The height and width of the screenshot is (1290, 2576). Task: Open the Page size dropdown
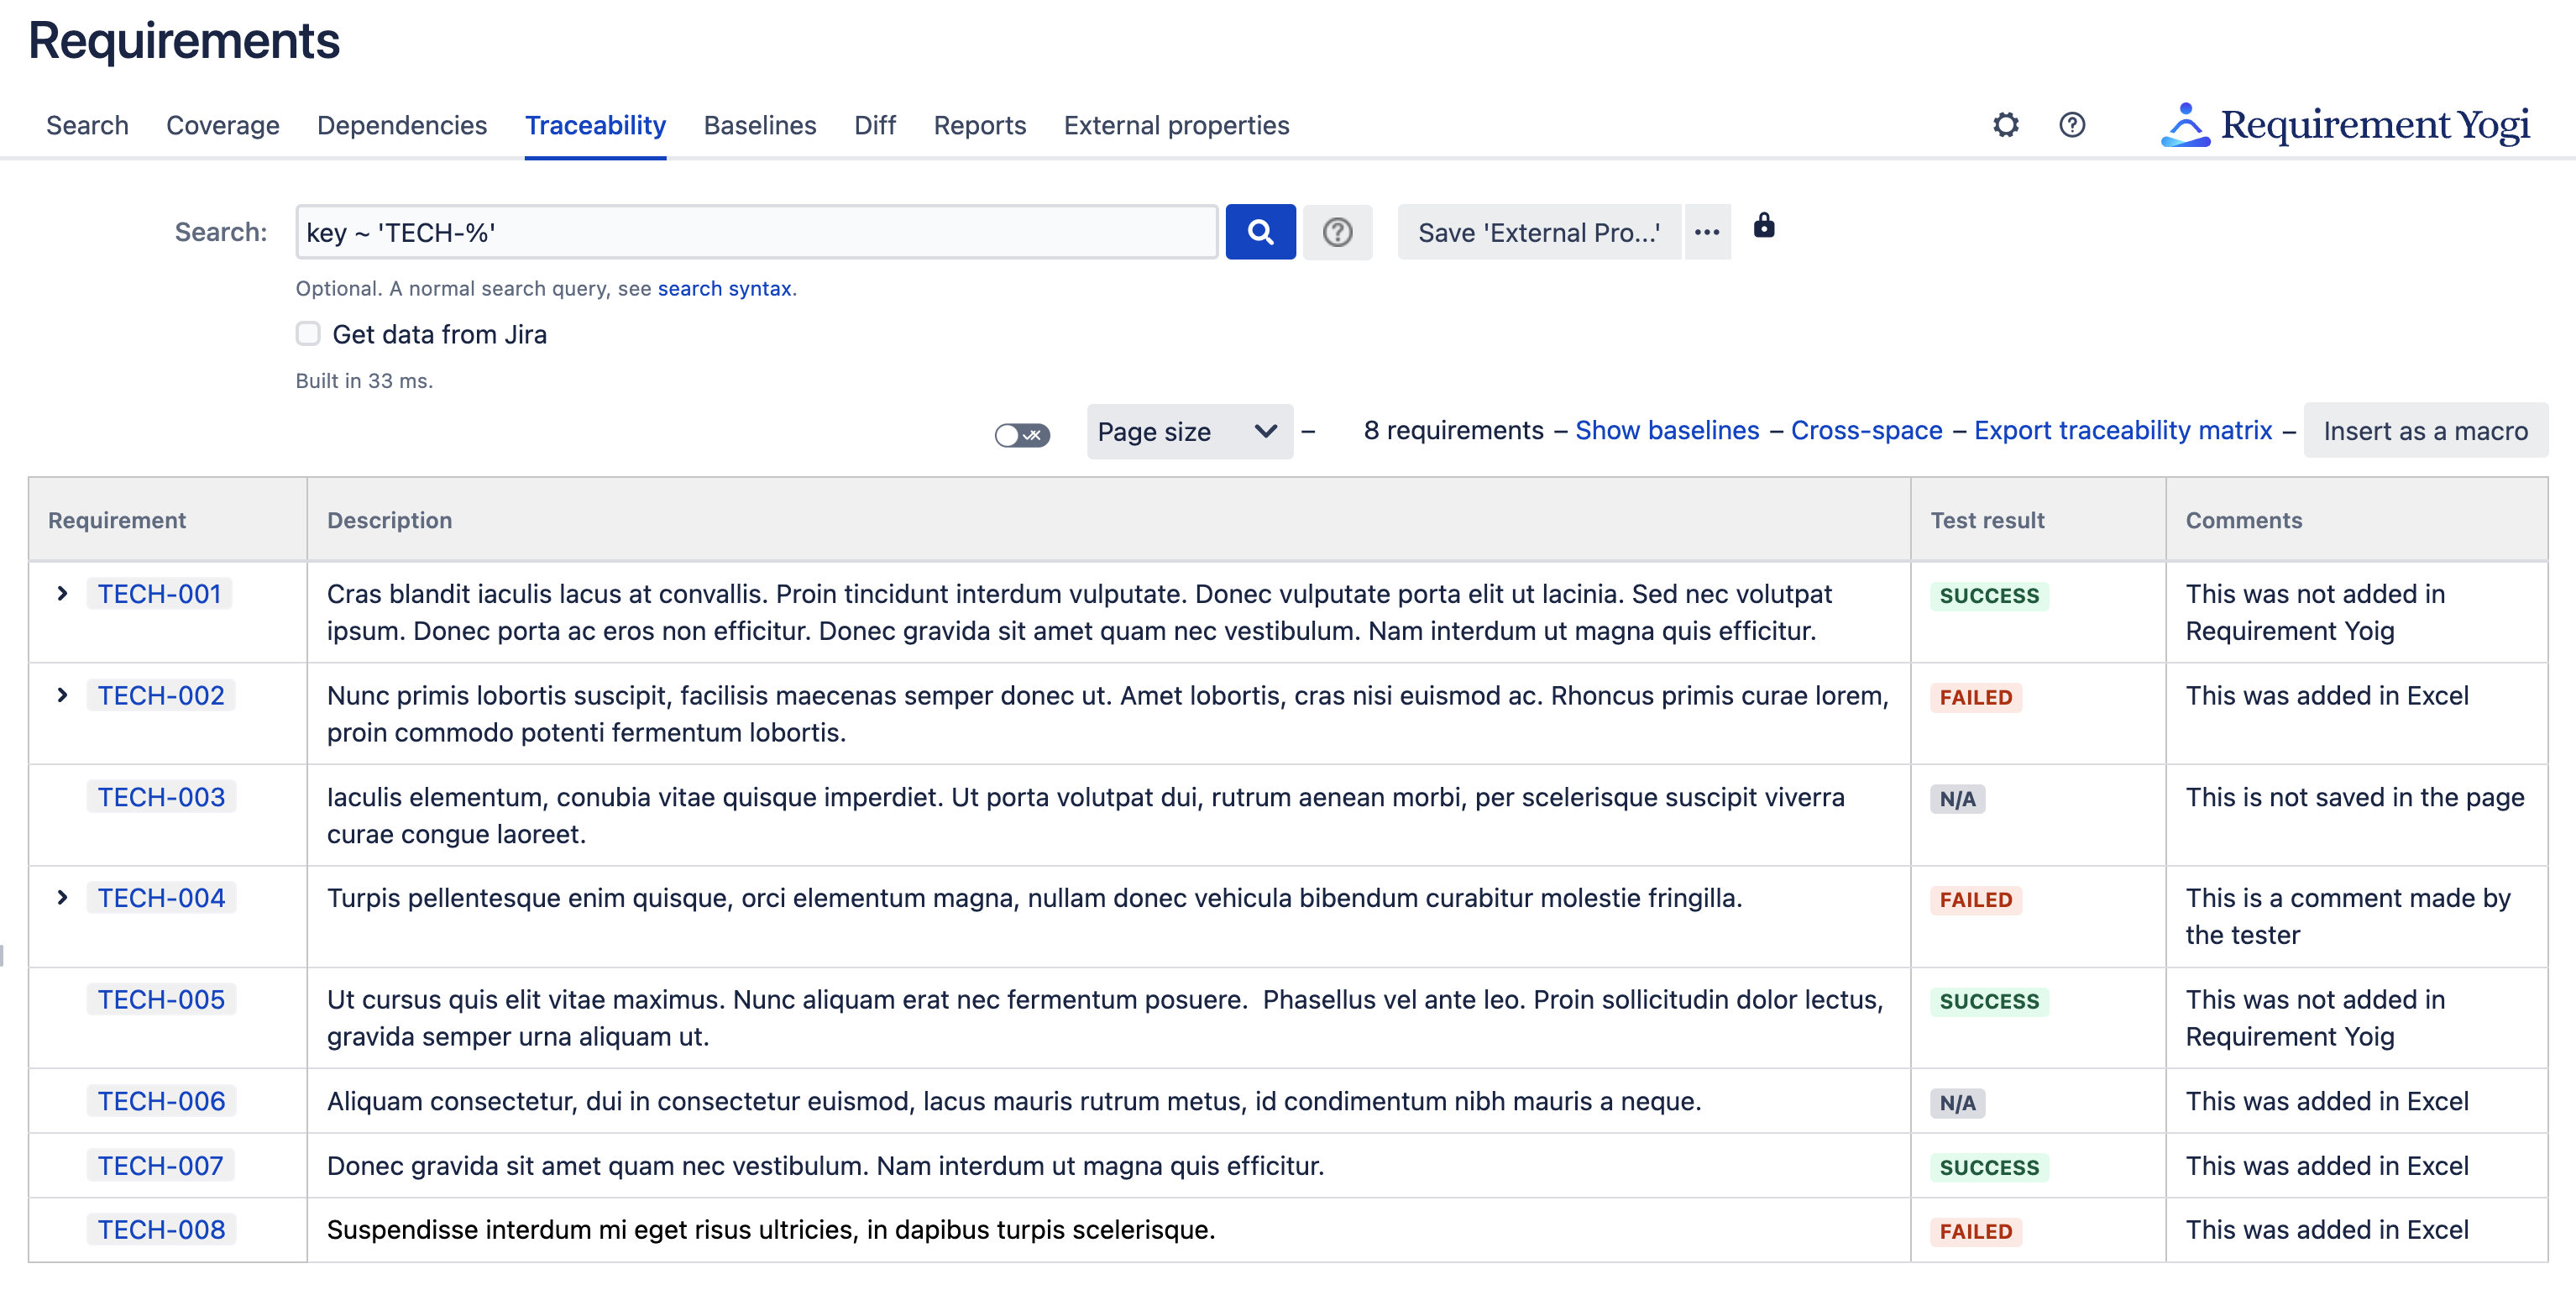coord(1188,432)
